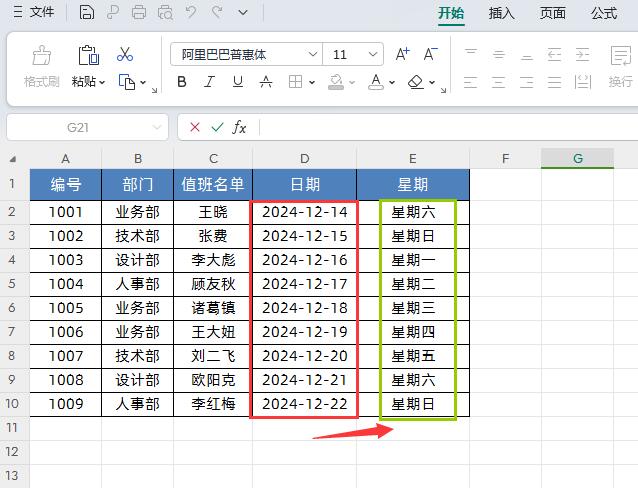Click the eraser clear formatting icon
The width and height of the screenshot is (638, 488).
pos(416,82)
